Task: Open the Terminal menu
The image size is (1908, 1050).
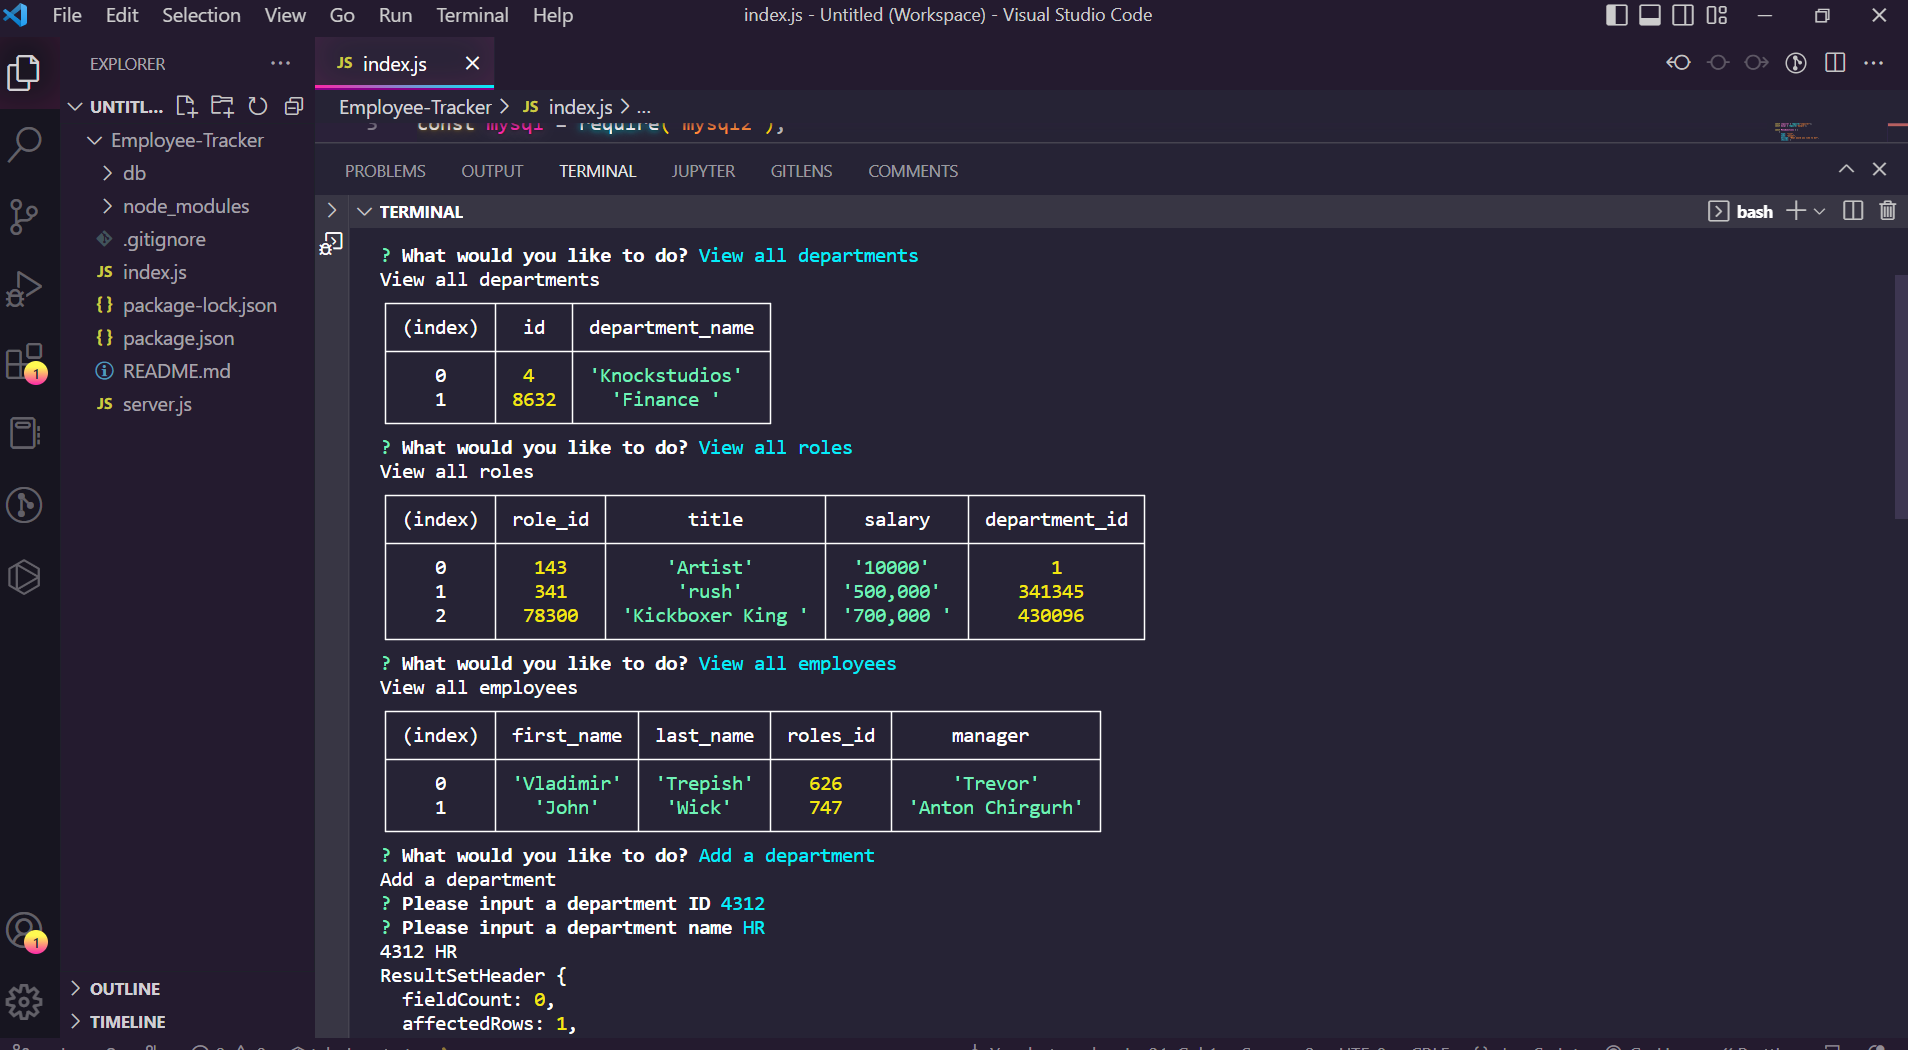Action: click(472, 15)
